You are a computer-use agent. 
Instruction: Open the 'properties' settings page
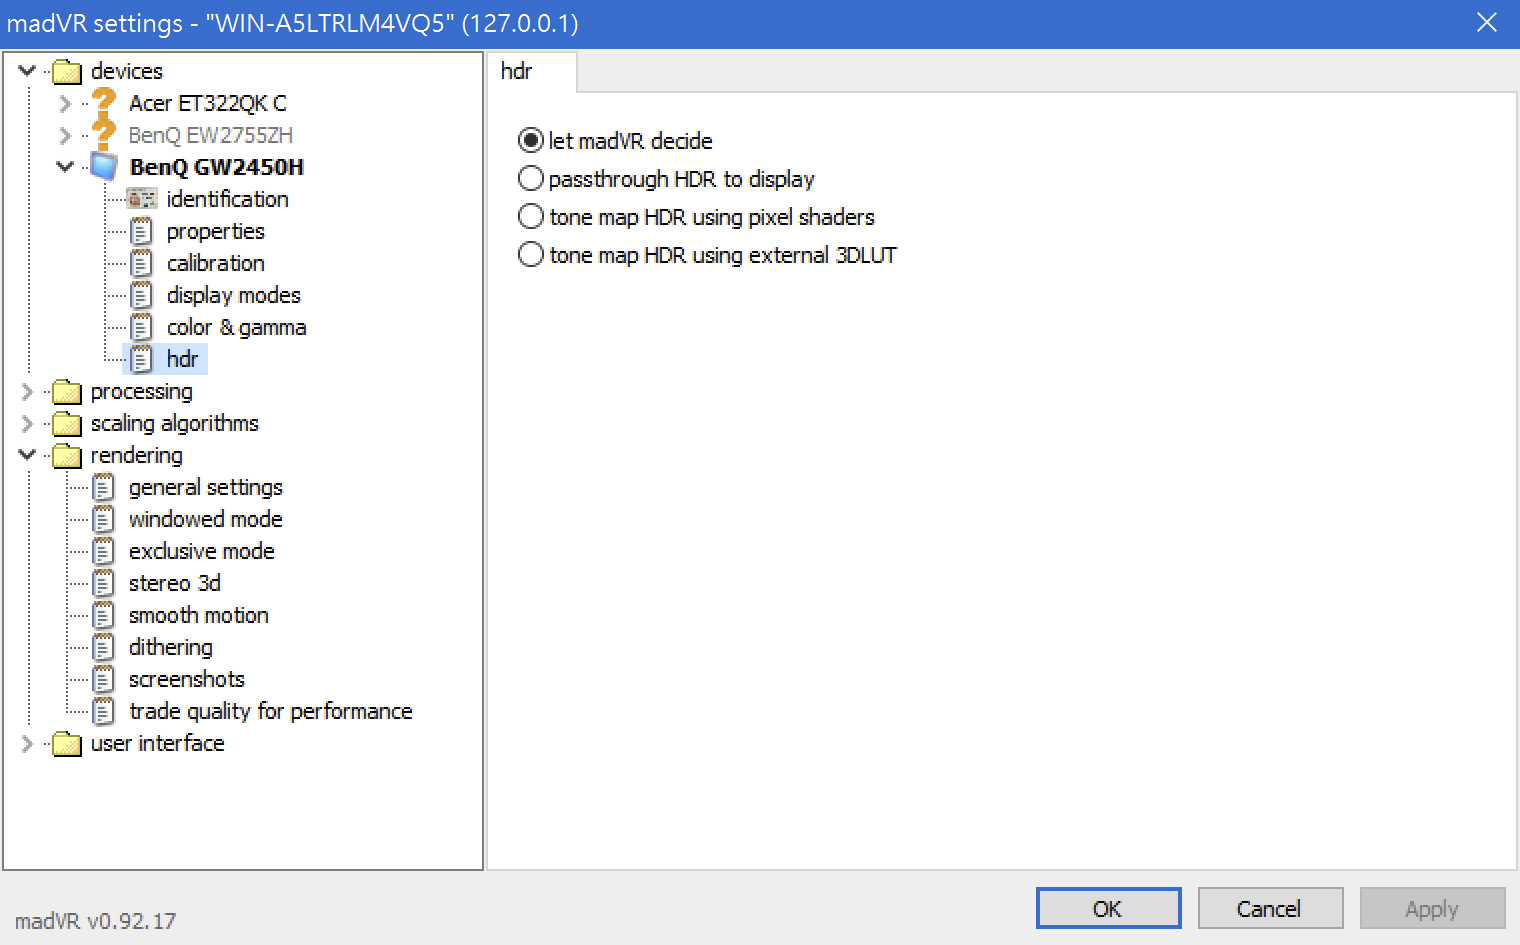tap(215, 231)
